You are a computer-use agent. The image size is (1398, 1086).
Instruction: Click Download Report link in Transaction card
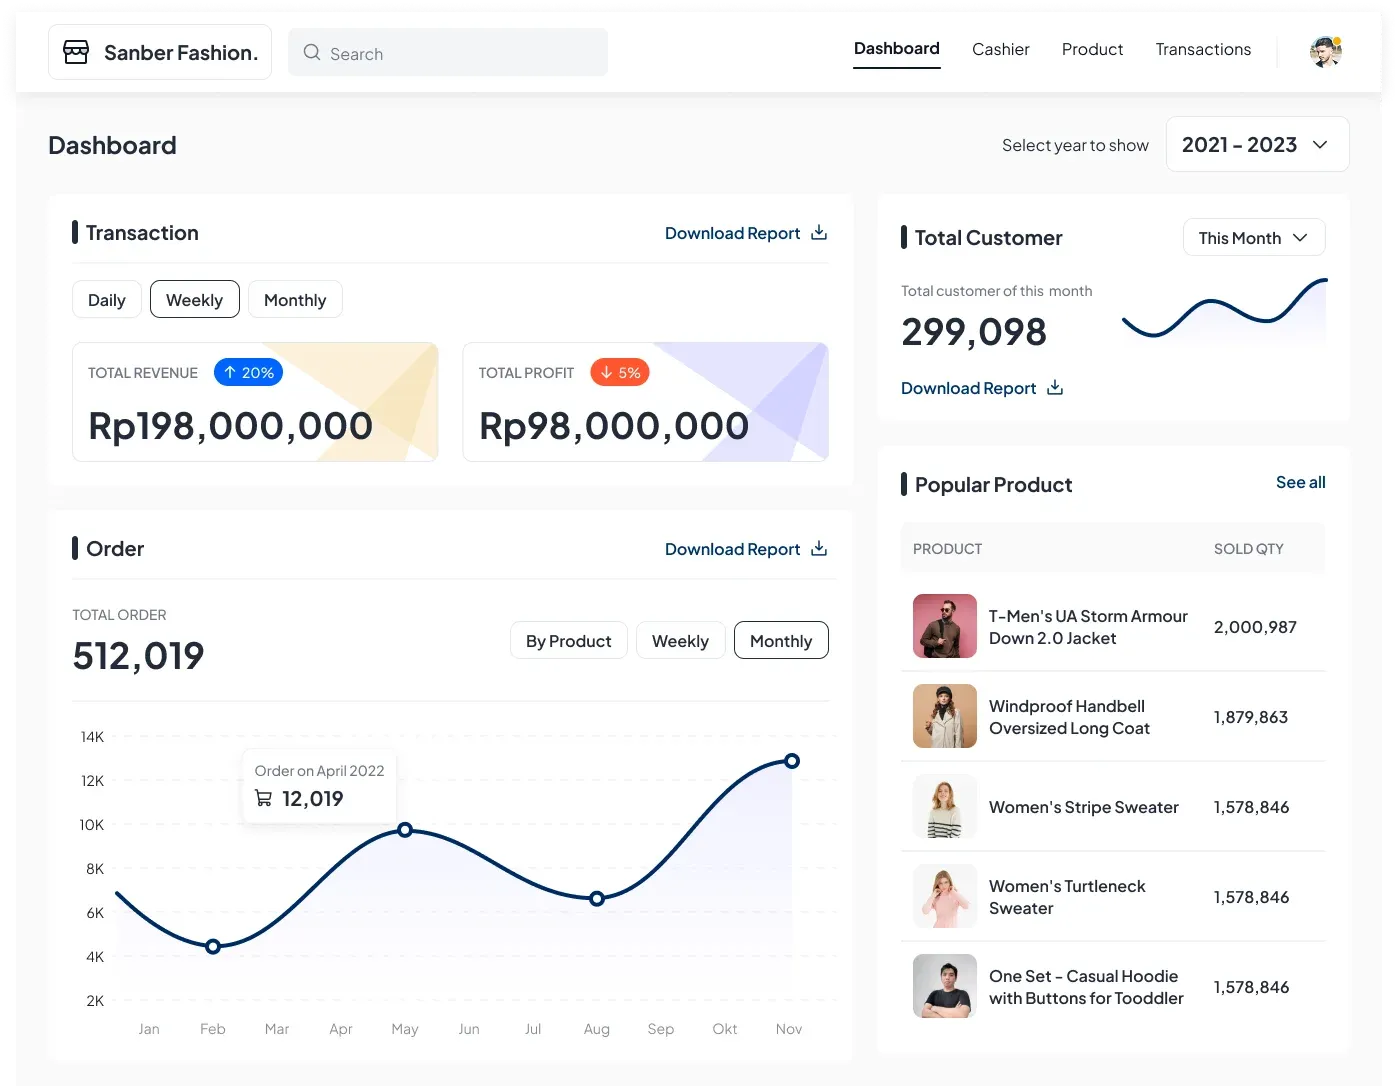coord(733,233)
